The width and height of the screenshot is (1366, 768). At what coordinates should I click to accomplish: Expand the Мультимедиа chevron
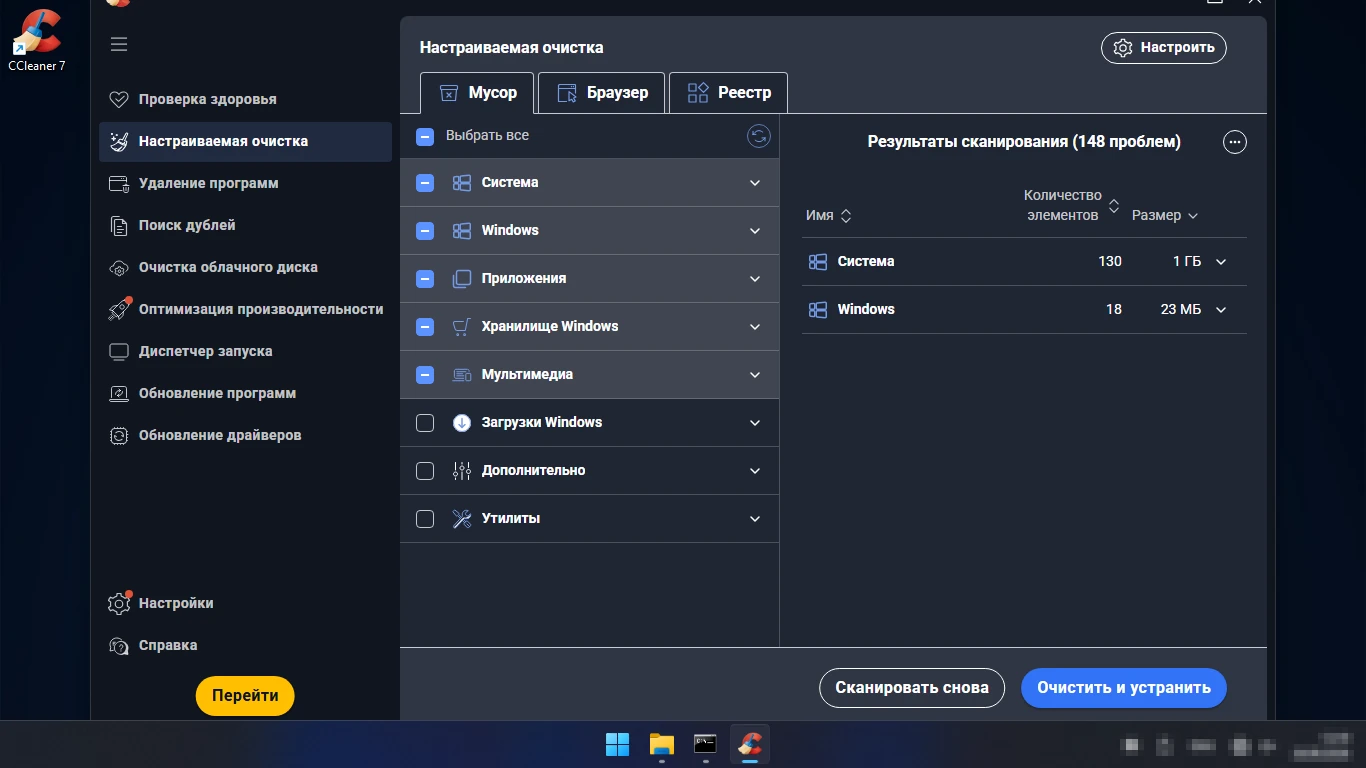click(755, 375)
